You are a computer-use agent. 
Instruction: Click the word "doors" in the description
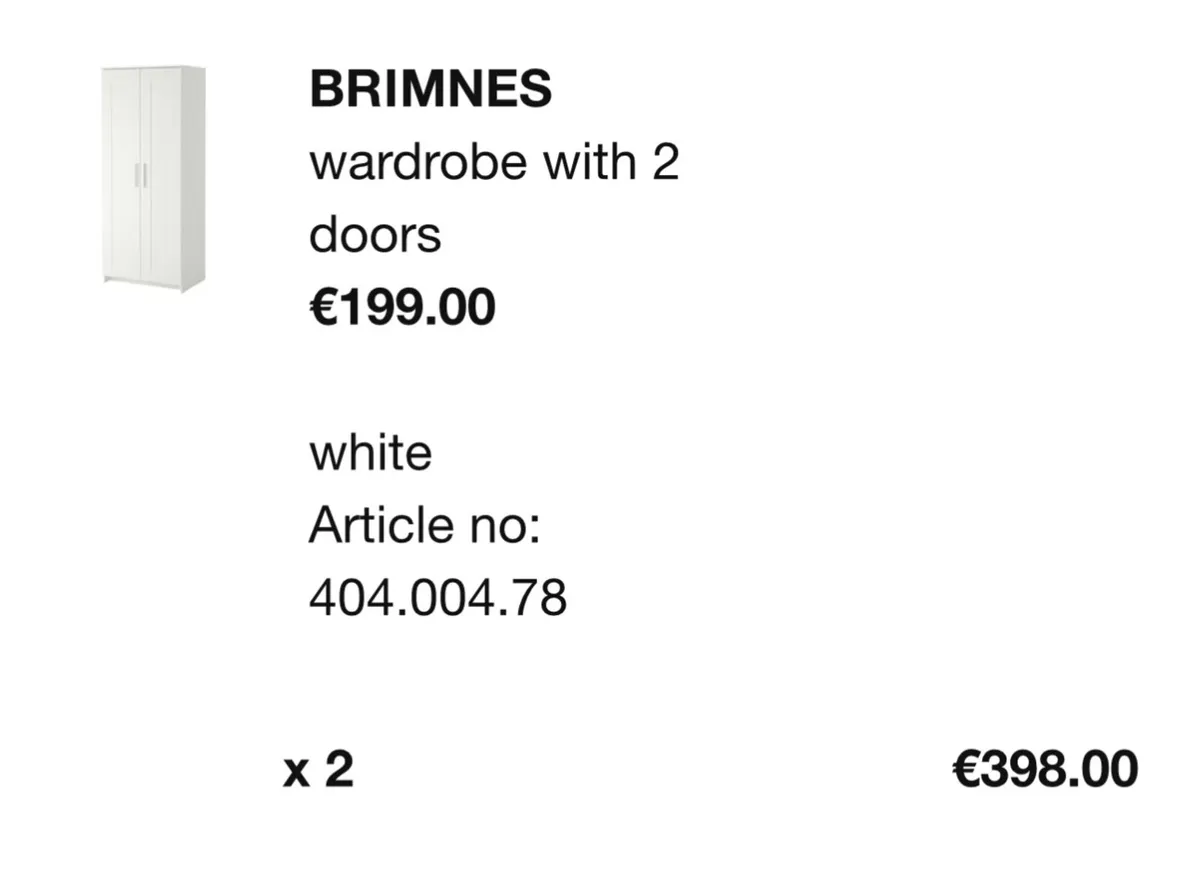(375, 236)
